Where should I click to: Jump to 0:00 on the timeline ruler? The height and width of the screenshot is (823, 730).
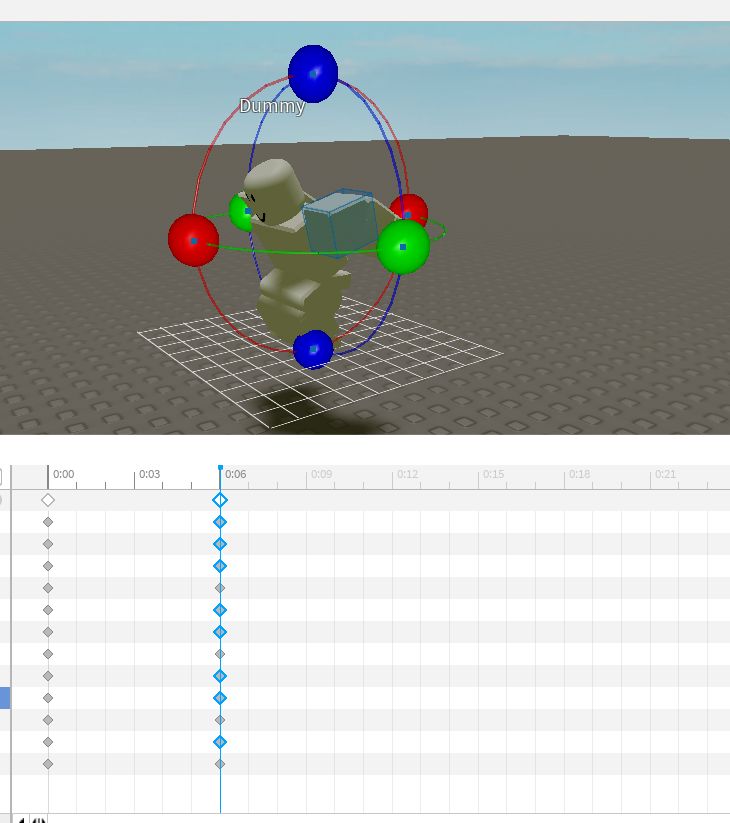(x=64, y=474)
